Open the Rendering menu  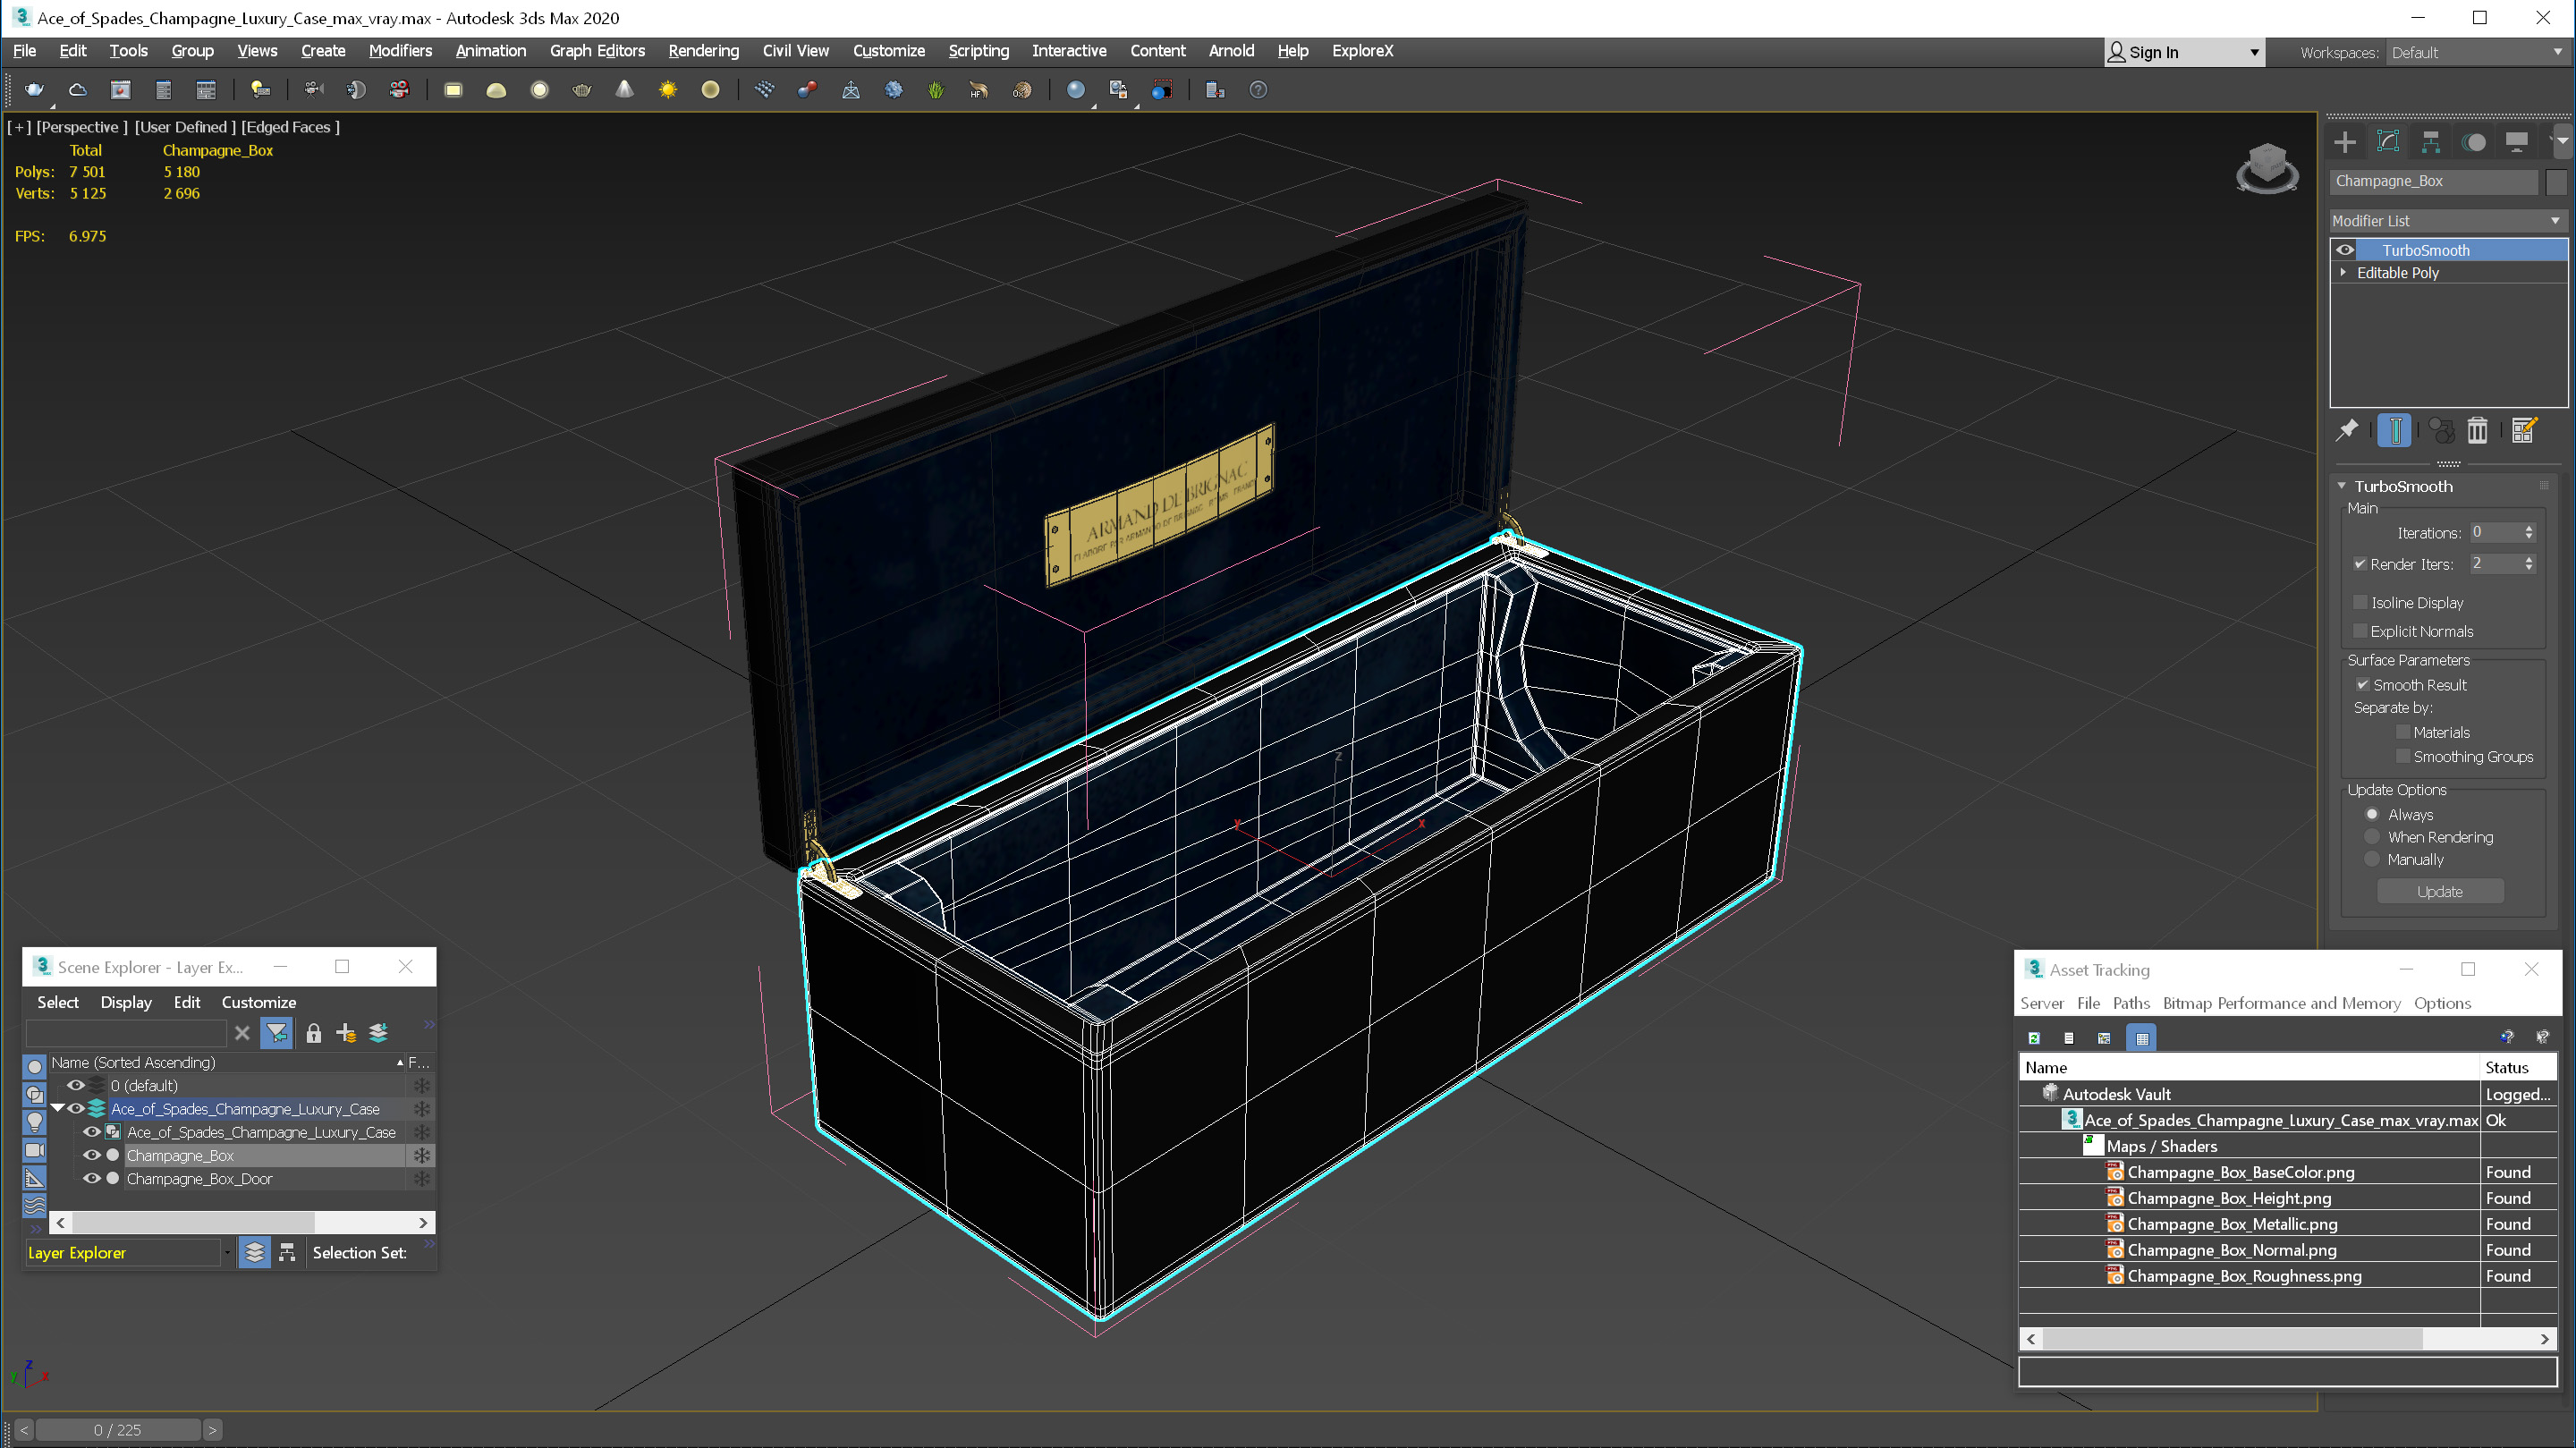pyautogui.click(x=703, y=51)
